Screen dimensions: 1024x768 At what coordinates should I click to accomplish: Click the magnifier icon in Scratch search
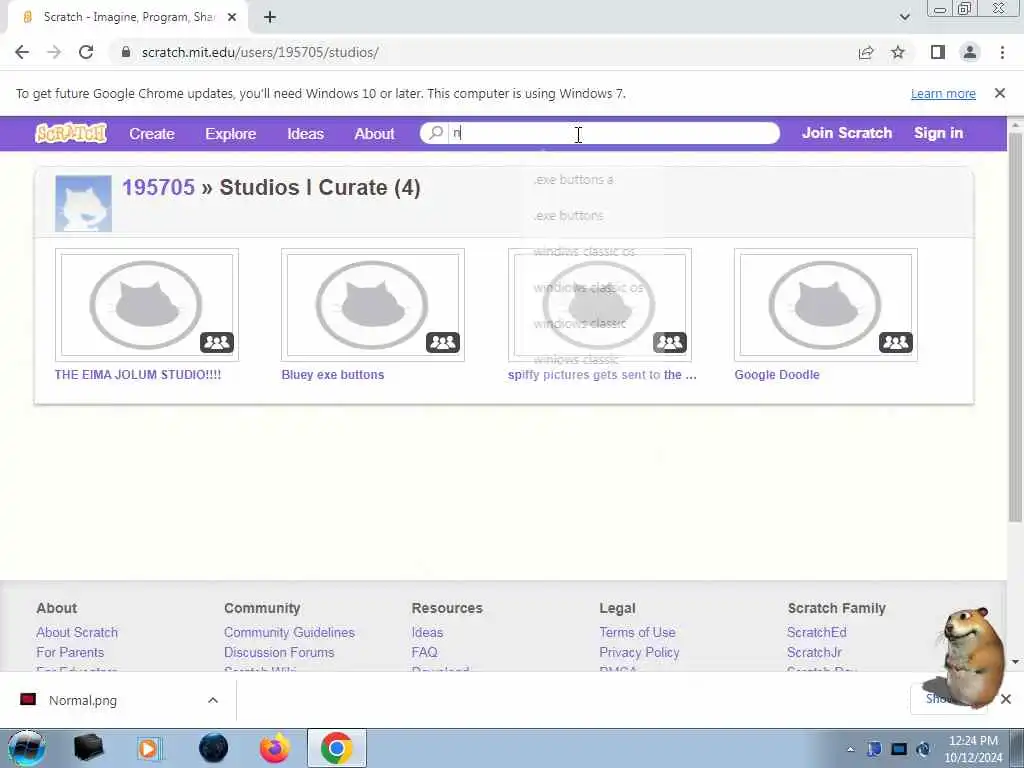click(x=436, y=133)
